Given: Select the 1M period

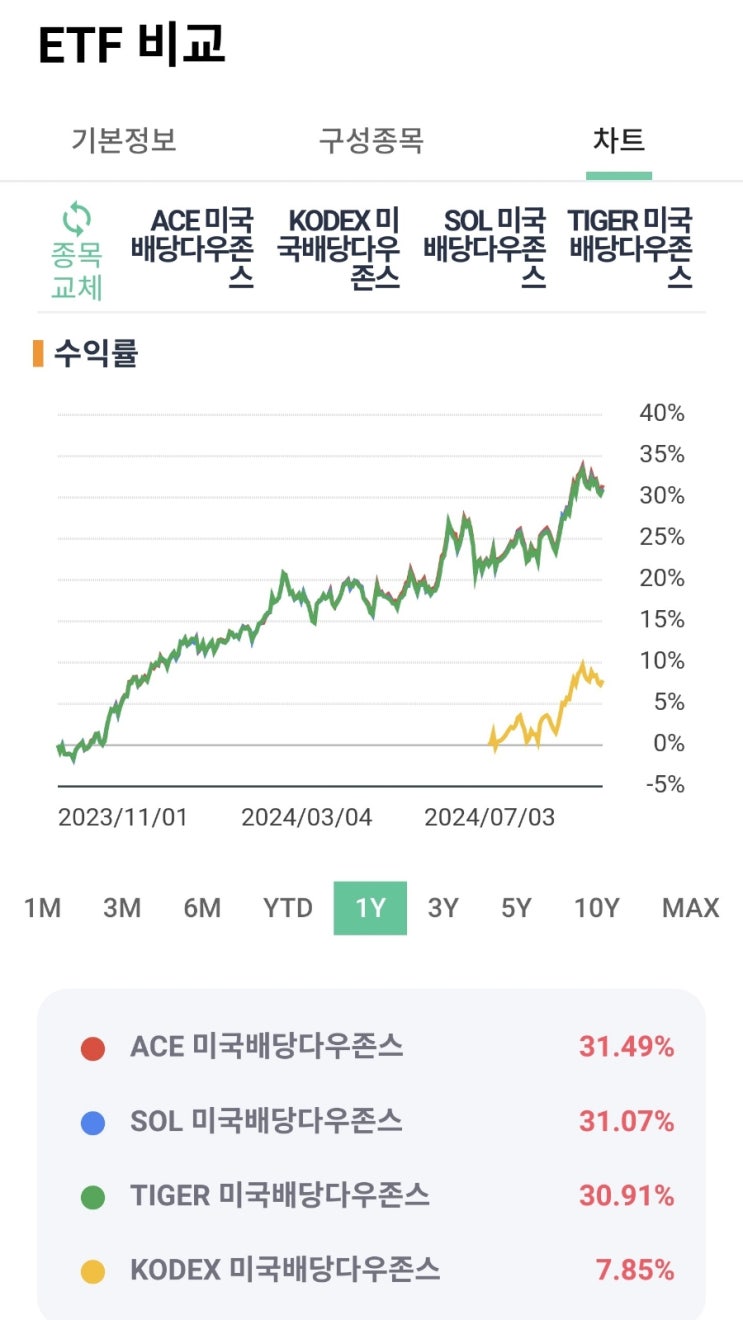Looking at the screenshot, I should 42,908.
